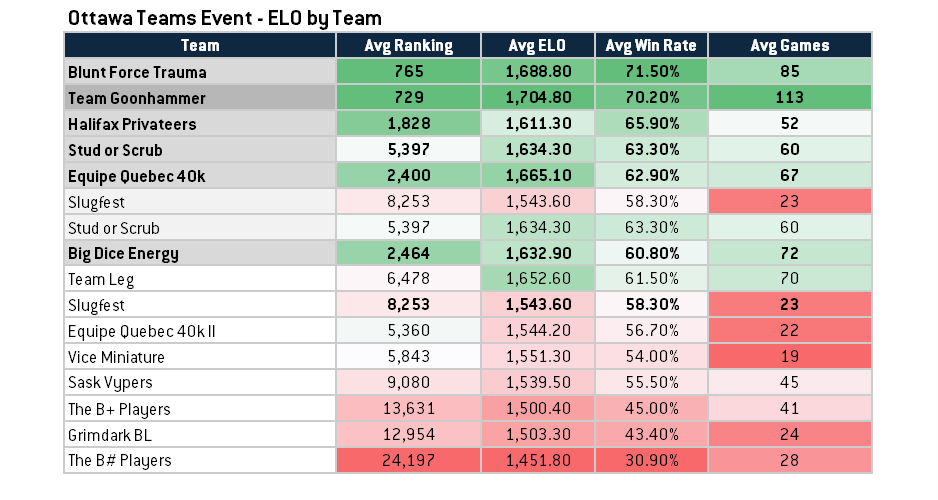Sort by the Avg Ranking column header

(x=408, y=46)
